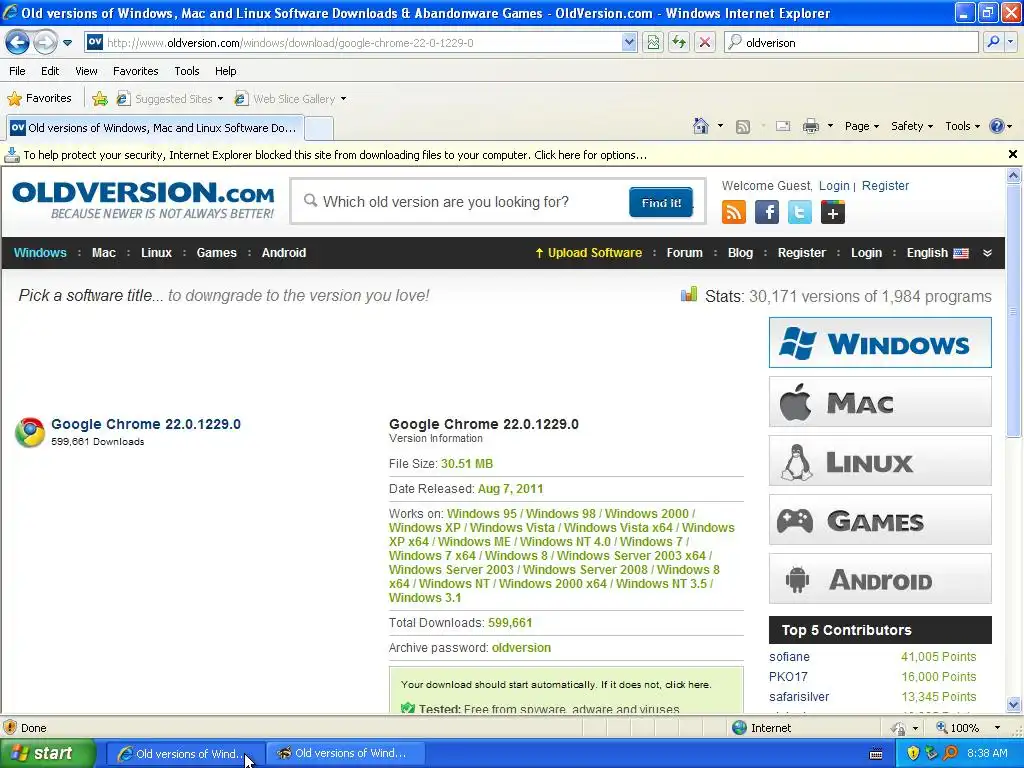The height and width of the screenshot is (768, 1024).
Task: Open recent pages dropdown beside Forward button
Action: (67, 43)
